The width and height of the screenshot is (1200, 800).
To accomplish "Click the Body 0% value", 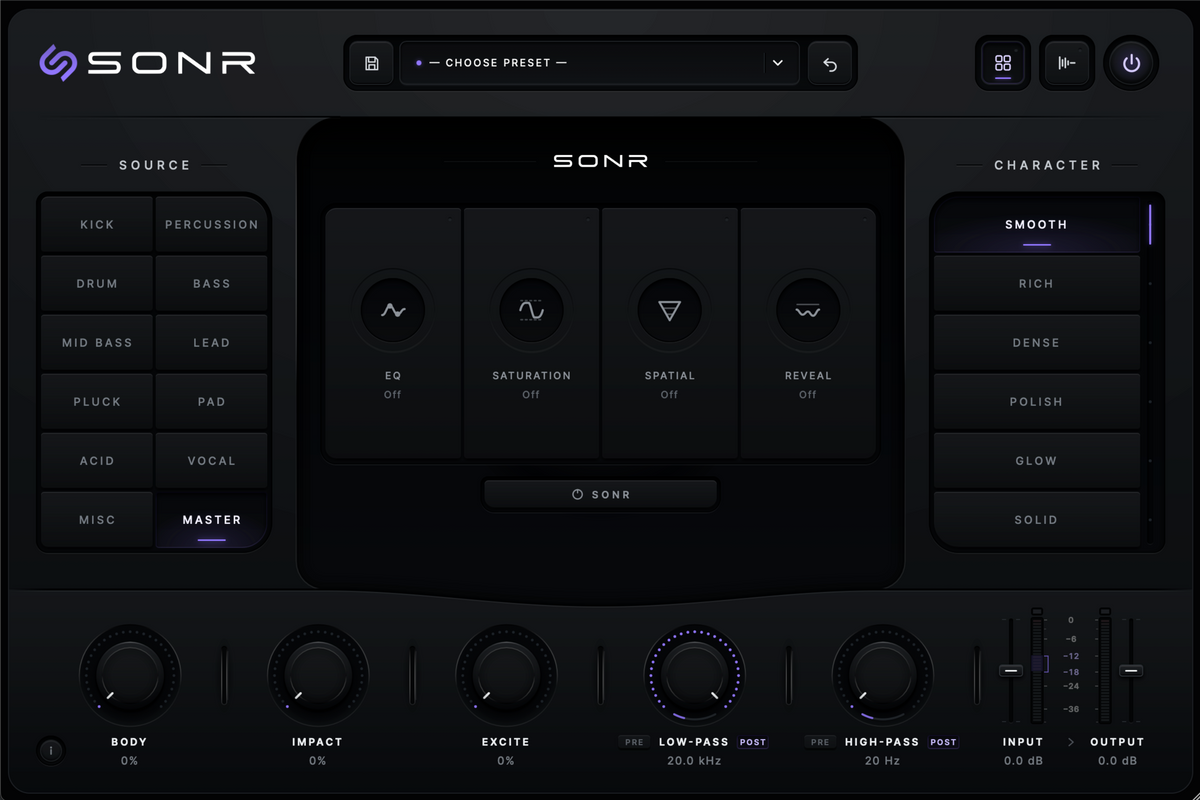I will point(129,761).
